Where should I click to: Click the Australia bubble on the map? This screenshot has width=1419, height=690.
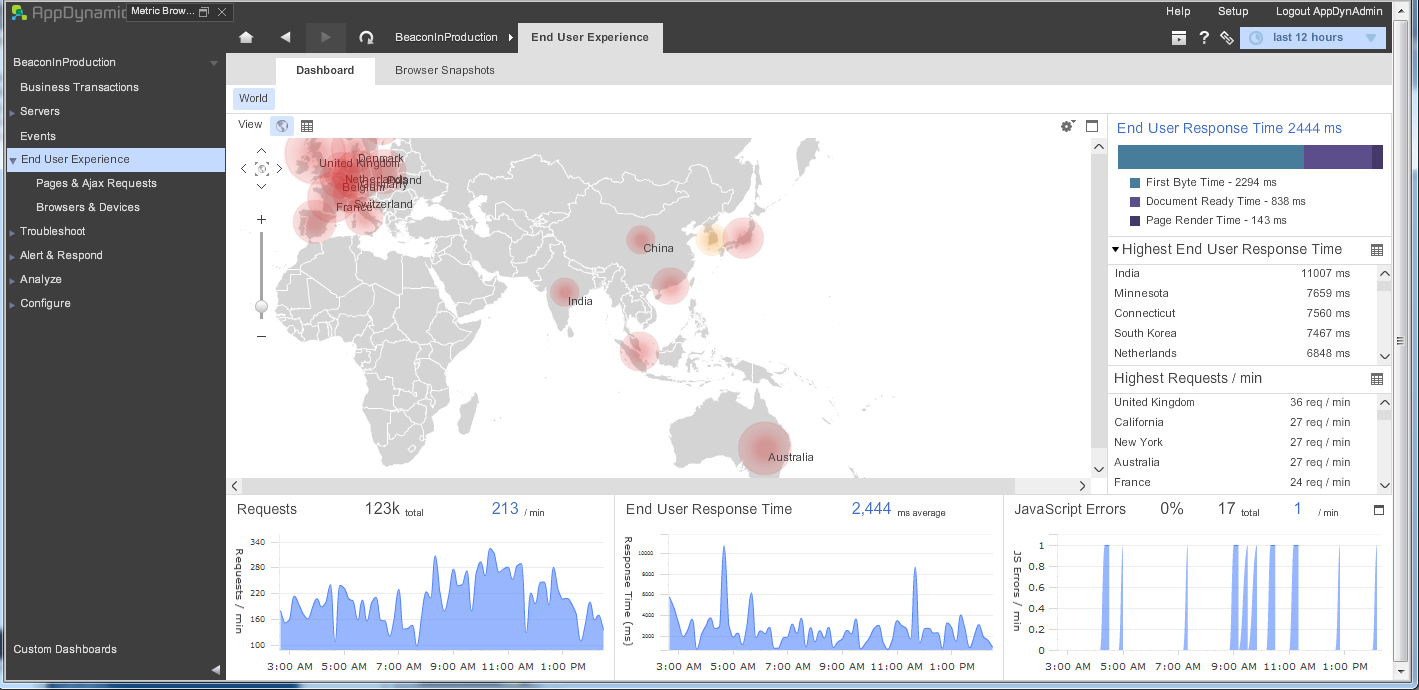point(764,448)
